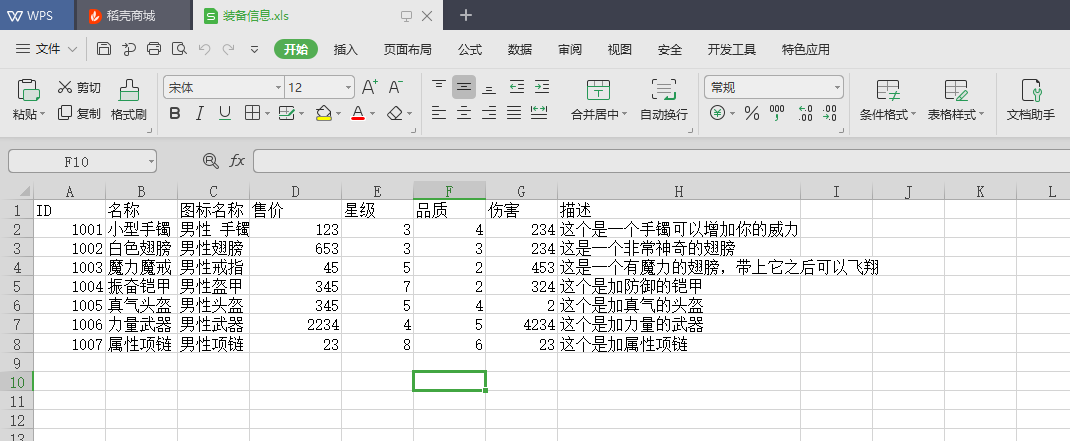Image resolution: width=1070 pixels, height=441 pixels.
Task: Open the 视图 view tab
Action: [620, 49]
